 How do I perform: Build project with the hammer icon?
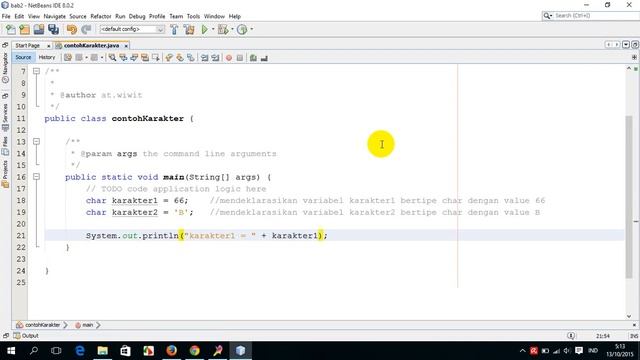point(174,29)
